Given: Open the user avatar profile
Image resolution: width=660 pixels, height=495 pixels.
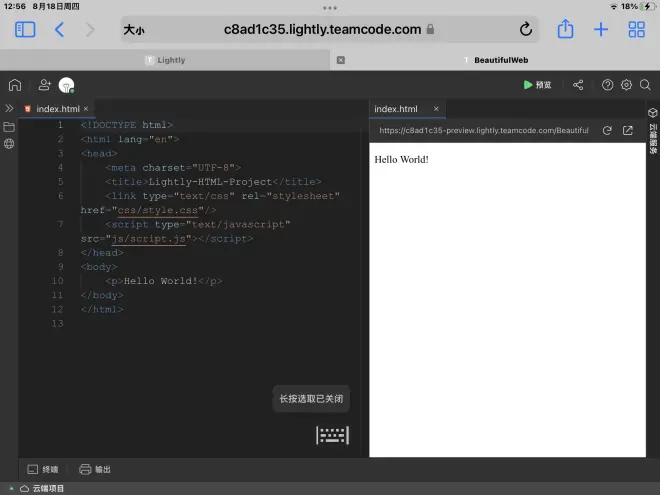Looking at the screenshot, I should [67, 85].
